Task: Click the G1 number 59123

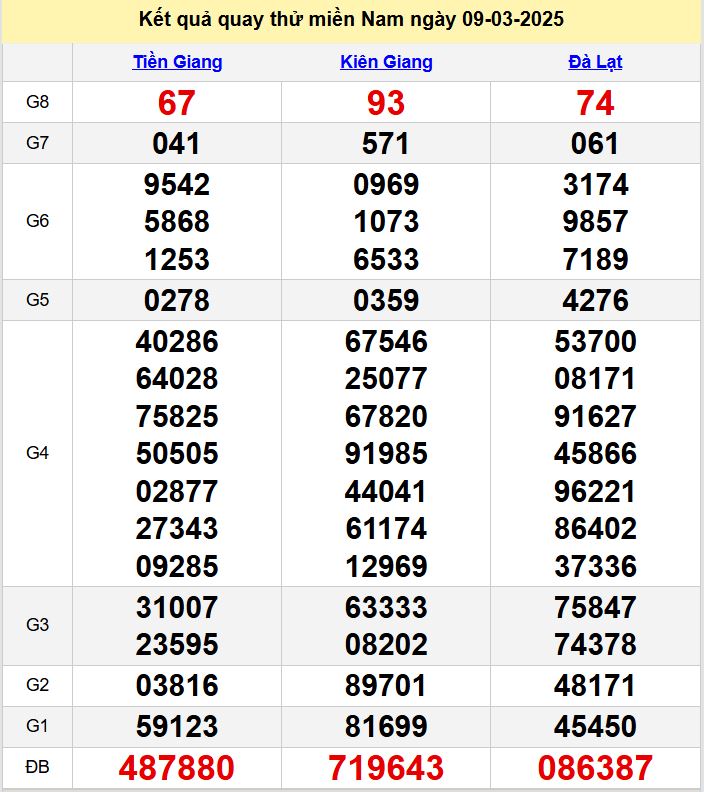Action: click(x=177, y=726)
